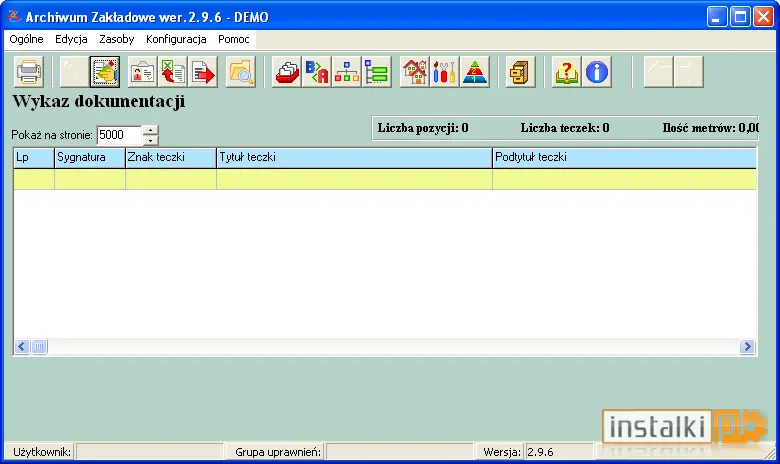Open the Konfiguracja menu
This screenshot has width=780, height=464.
pyautogui.click(x=176, y=39)
